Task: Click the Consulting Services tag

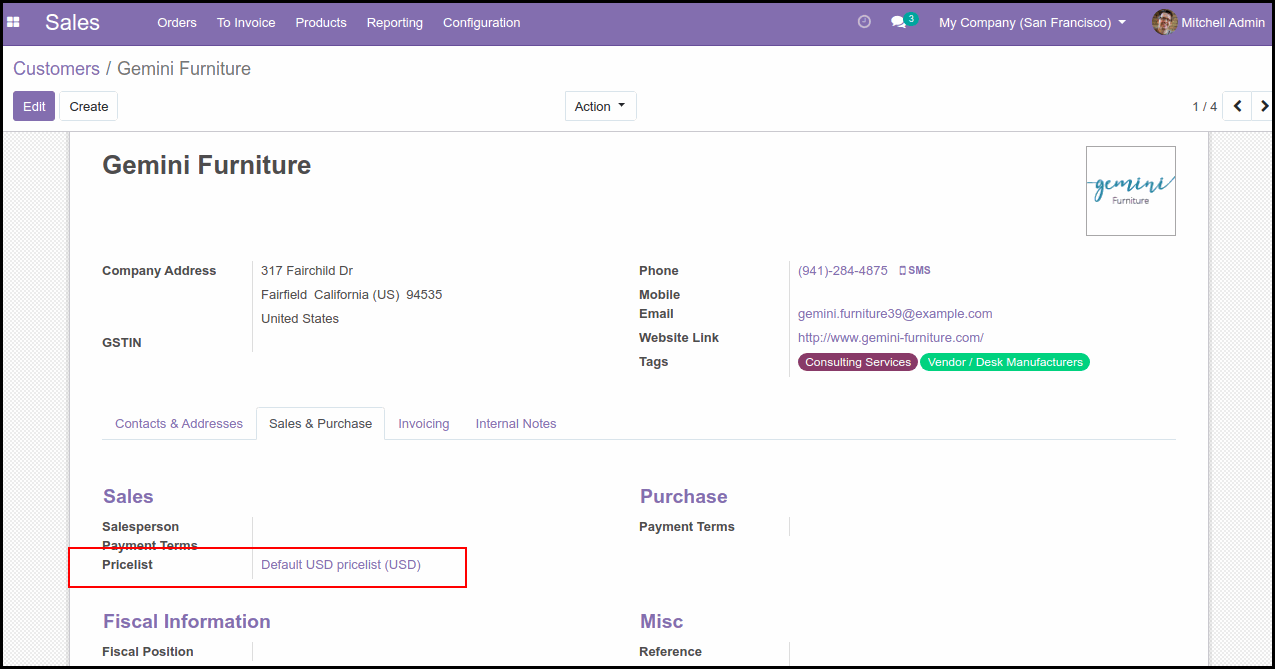Action: 858,362
